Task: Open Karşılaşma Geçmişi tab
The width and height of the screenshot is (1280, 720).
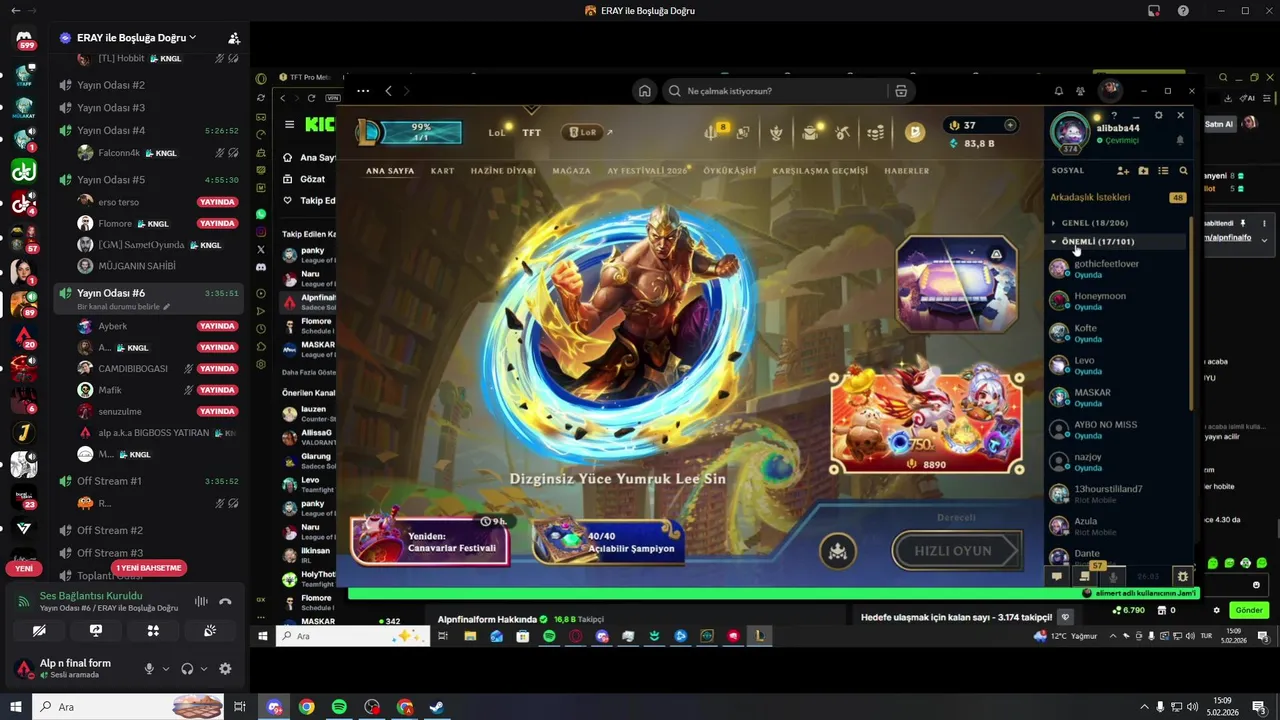Action: pyautogui.click(x=820, y=171)
